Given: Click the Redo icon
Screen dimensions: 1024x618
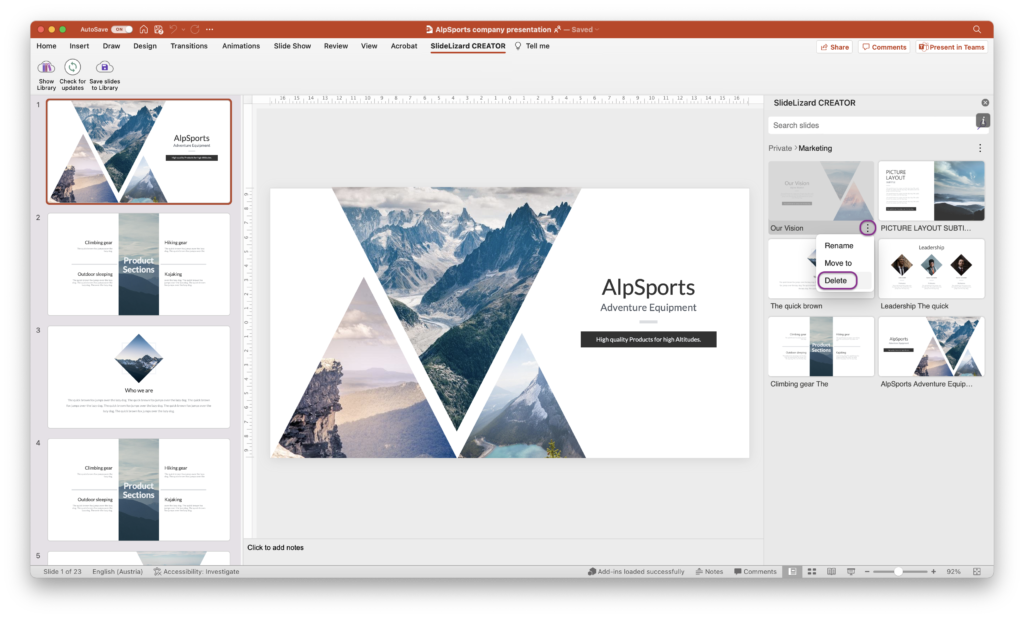Looking at the screenshot, I should click(x=195, y=29).
